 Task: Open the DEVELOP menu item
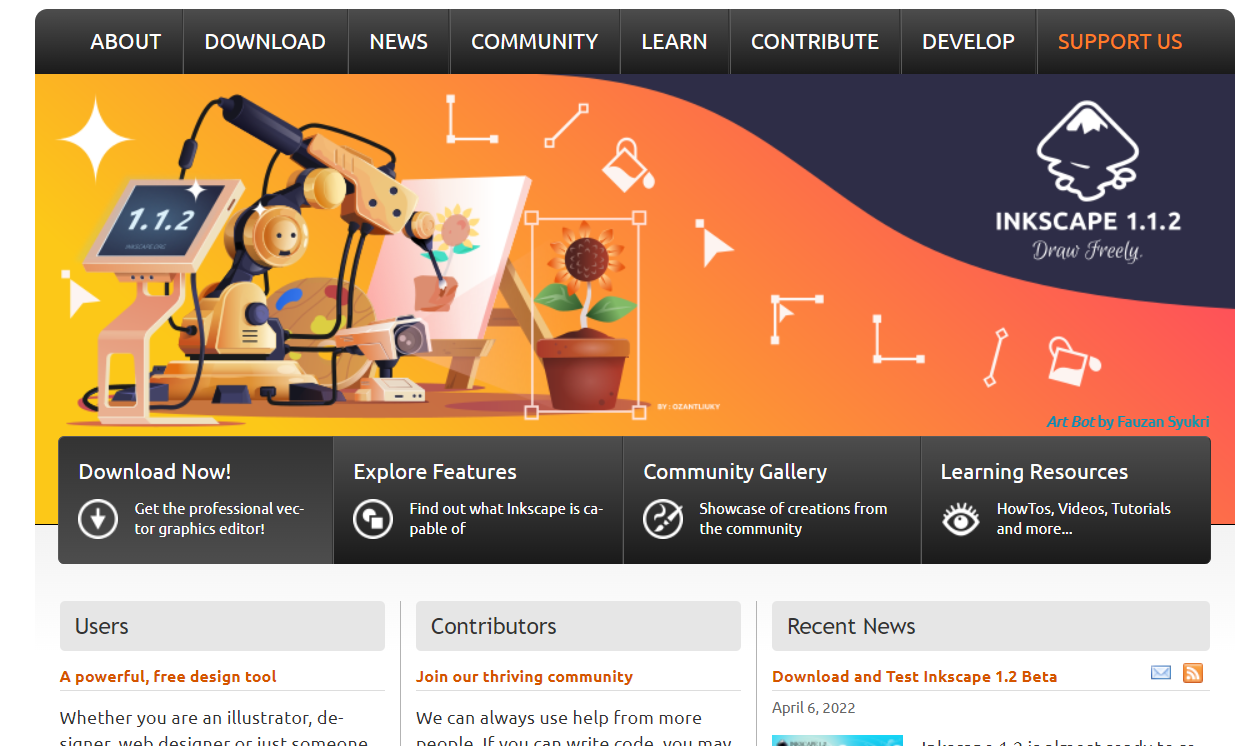point(968,42)
